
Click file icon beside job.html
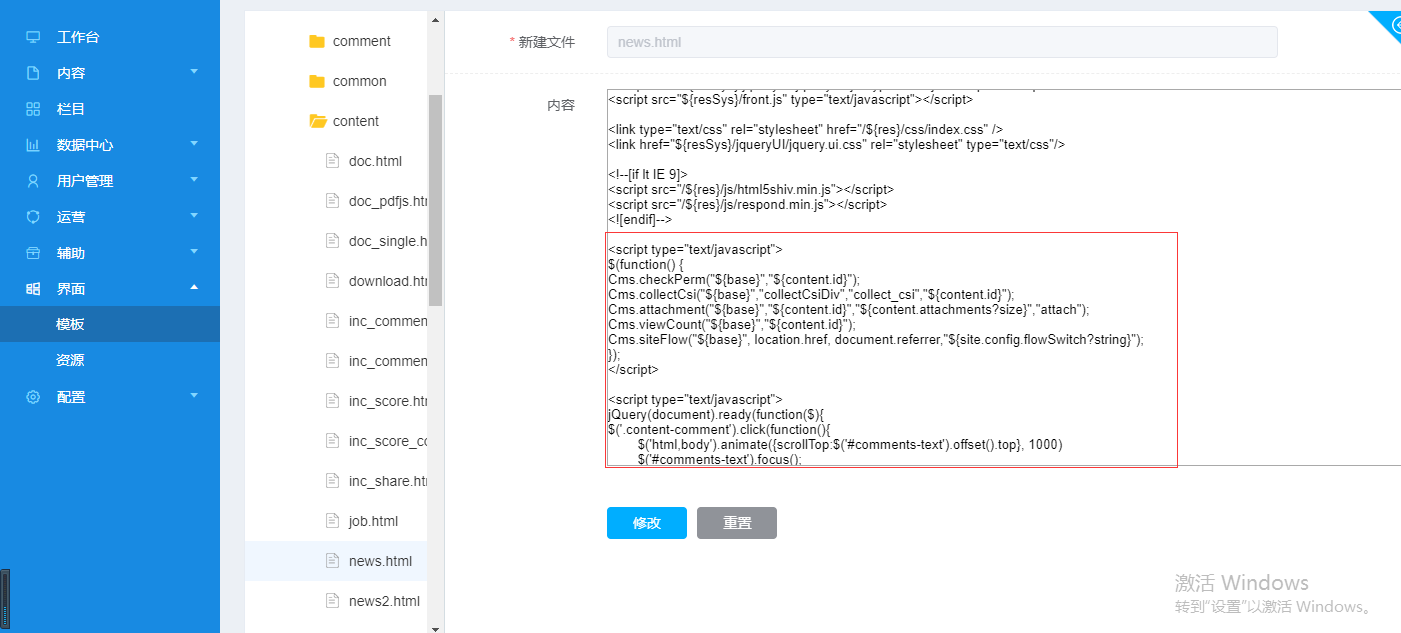click(x=333, y=521)
